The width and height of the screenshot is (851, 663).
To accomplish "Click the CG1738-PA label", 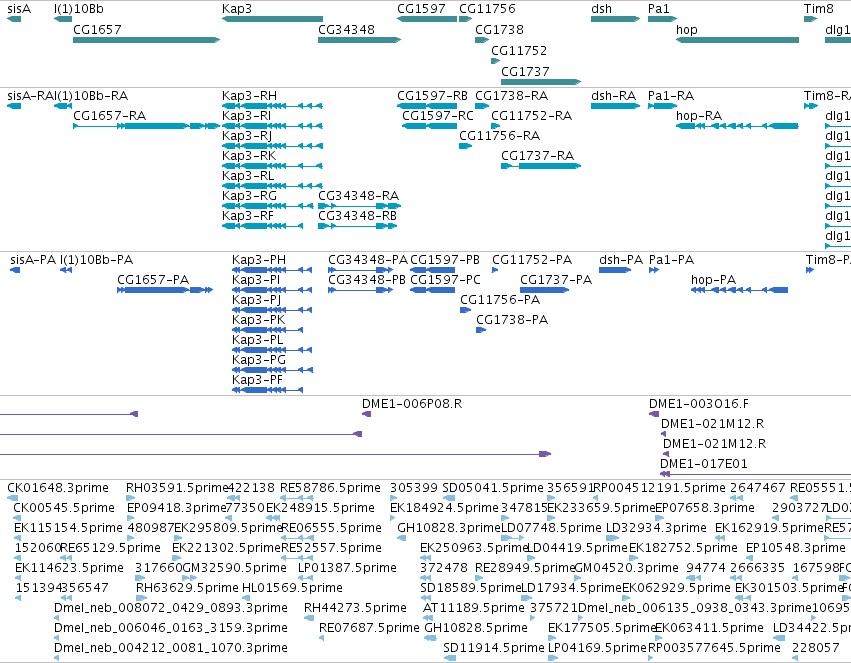I will pyautogui.click(x=512, y=320).
